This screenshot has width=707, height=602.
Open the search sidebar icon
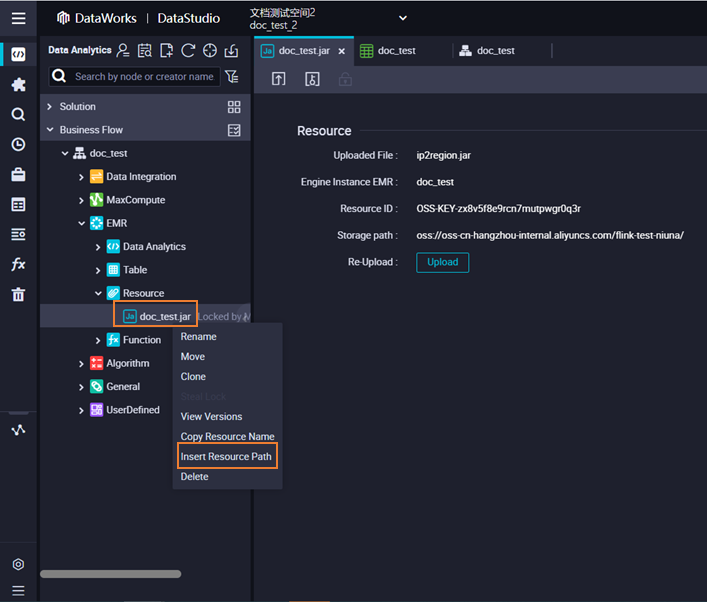18,115
